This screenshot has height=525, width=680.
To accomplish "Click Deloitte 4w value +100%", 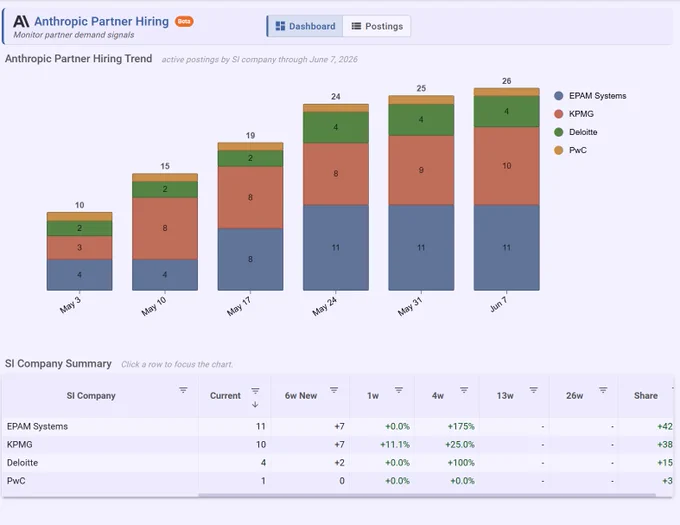I will pos(461,463).
